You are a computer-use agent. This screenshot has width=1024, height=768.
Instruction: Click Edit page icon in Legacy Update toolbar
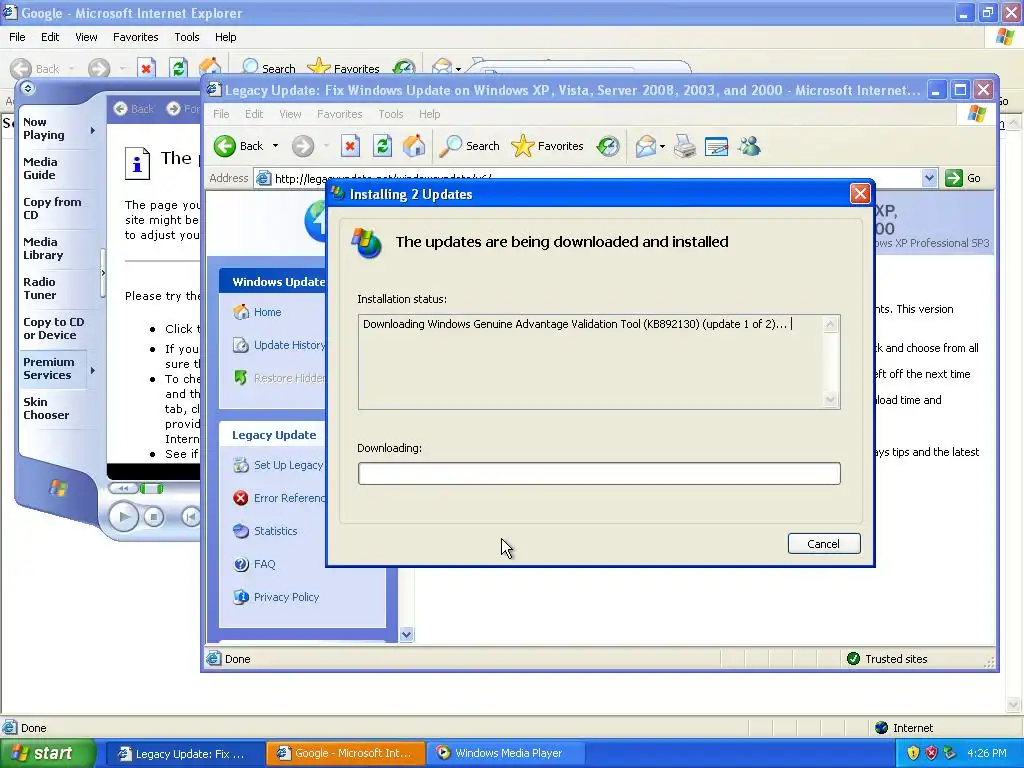(x=716, y=146)
